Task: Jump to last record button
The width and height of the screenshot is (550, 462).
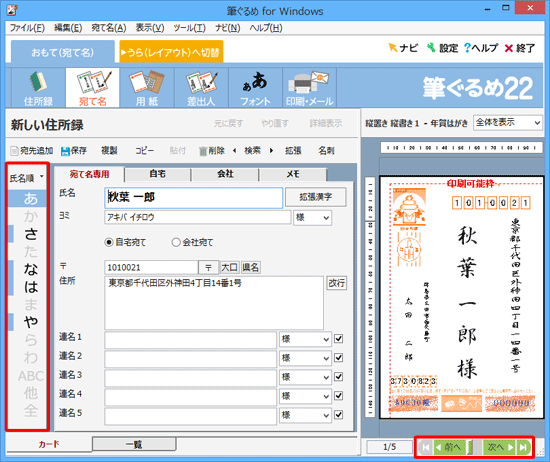Action: tap(523, 447)
